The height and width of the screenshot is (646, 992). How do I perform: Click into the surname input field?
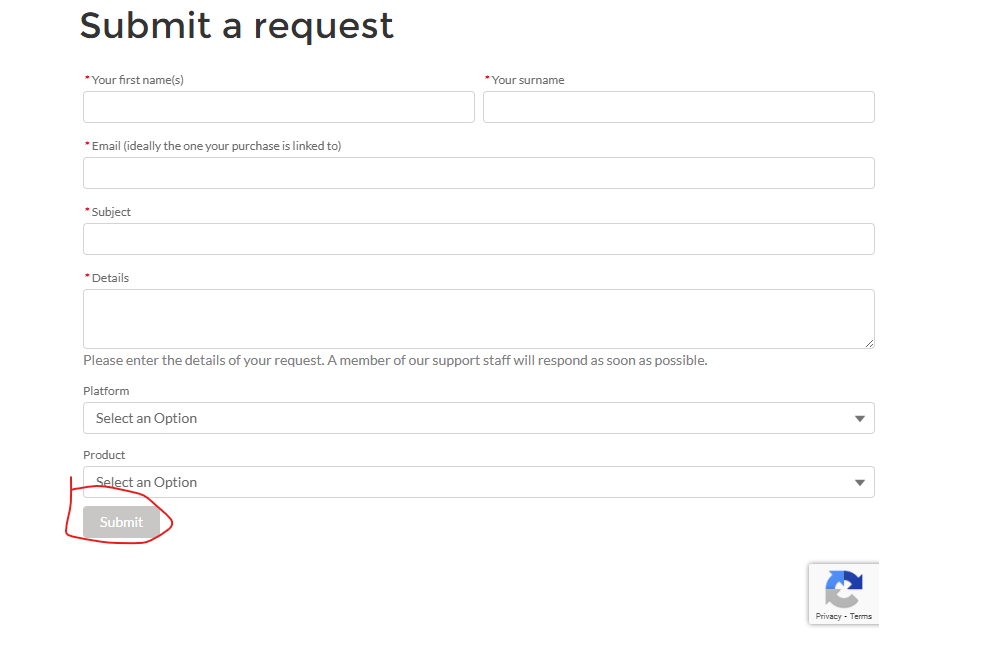678,107
